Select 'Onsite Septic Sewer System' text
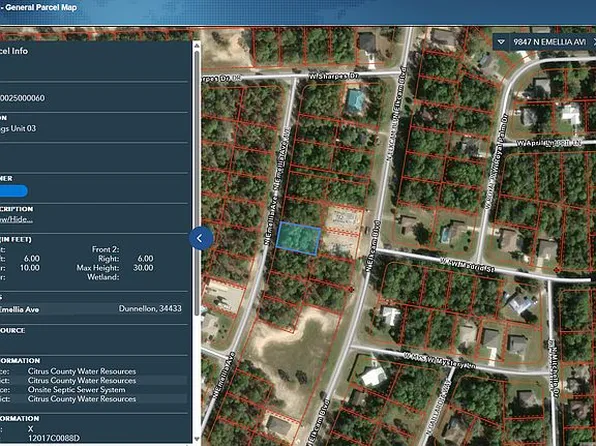The height and width of the screenshot is (446, 596). [76, 390]
